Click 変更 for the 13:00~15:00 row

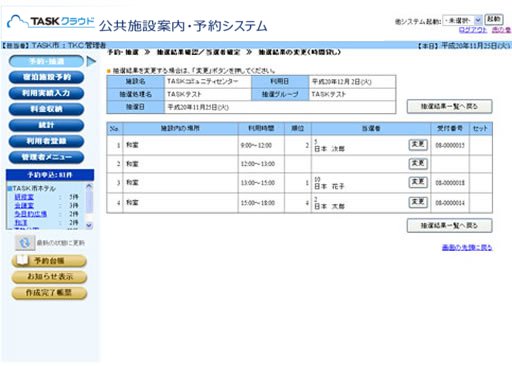(x=418, y=182)
